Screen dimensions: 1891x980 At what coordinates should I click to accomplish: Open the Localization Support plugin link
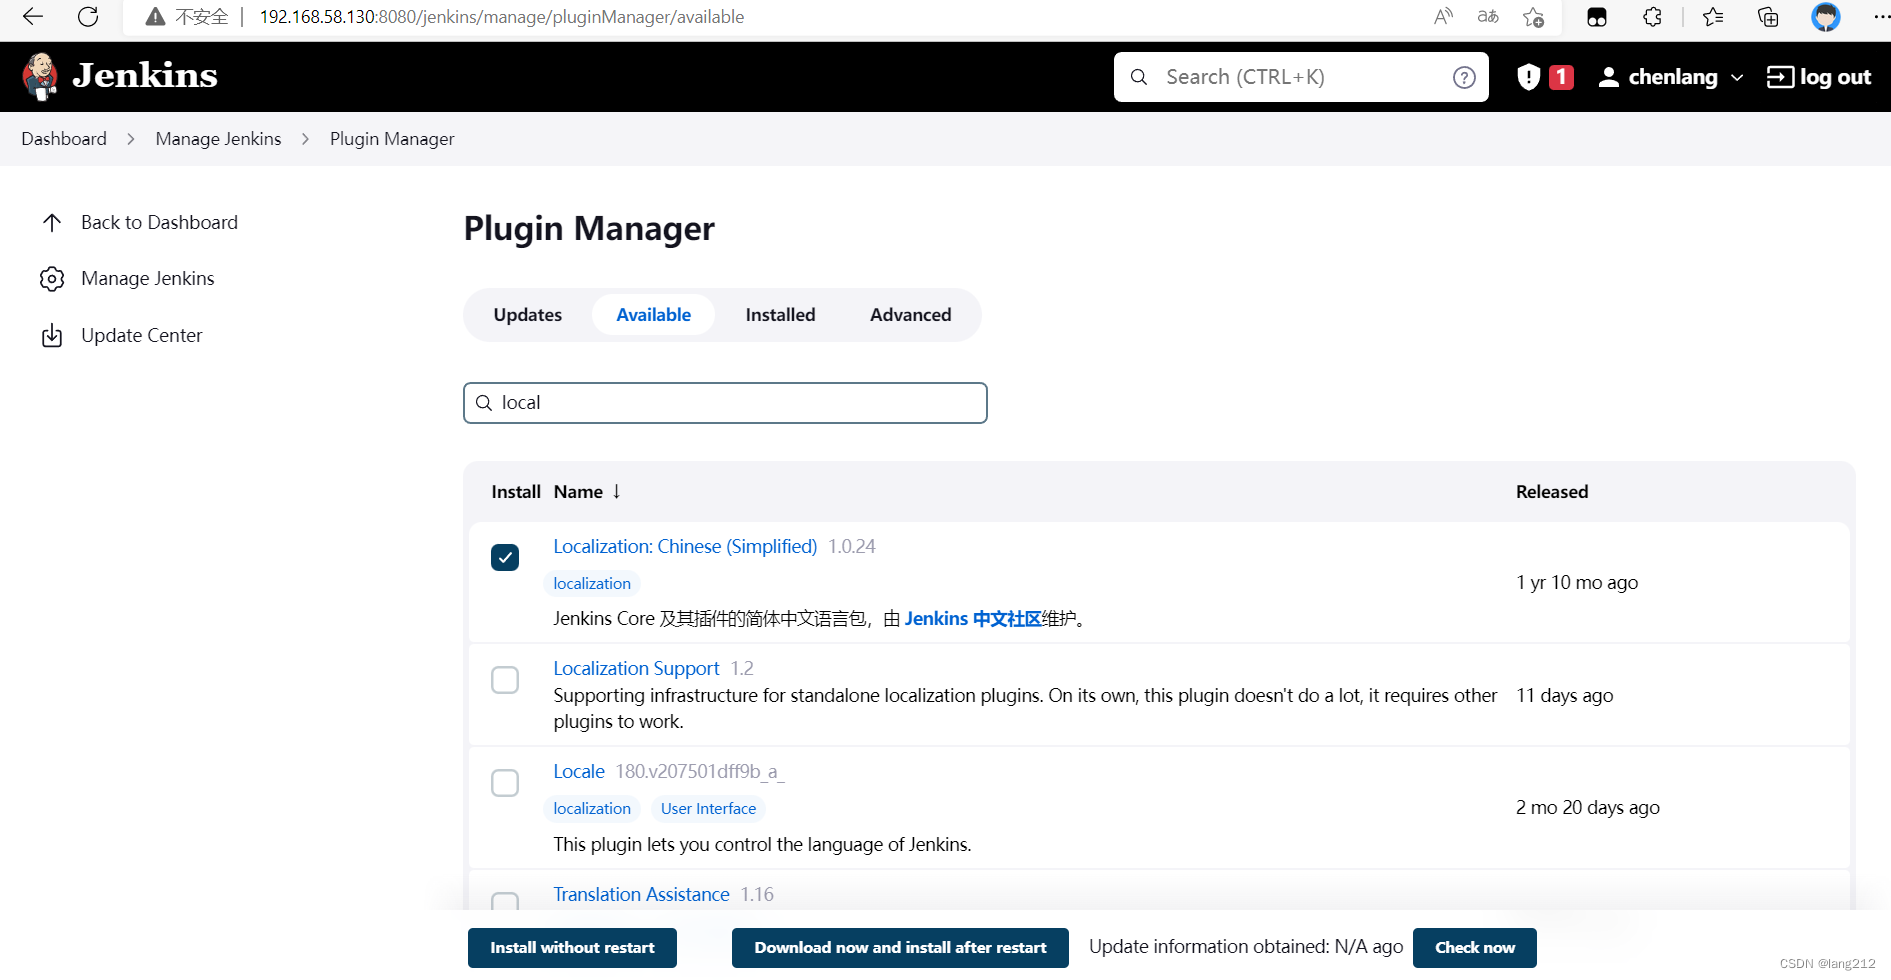click(636, 668)
